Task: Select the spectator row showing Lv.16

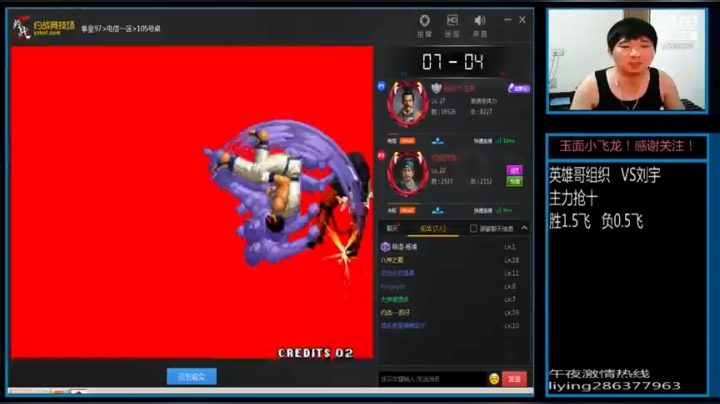Action: click(x=452, y=313)
